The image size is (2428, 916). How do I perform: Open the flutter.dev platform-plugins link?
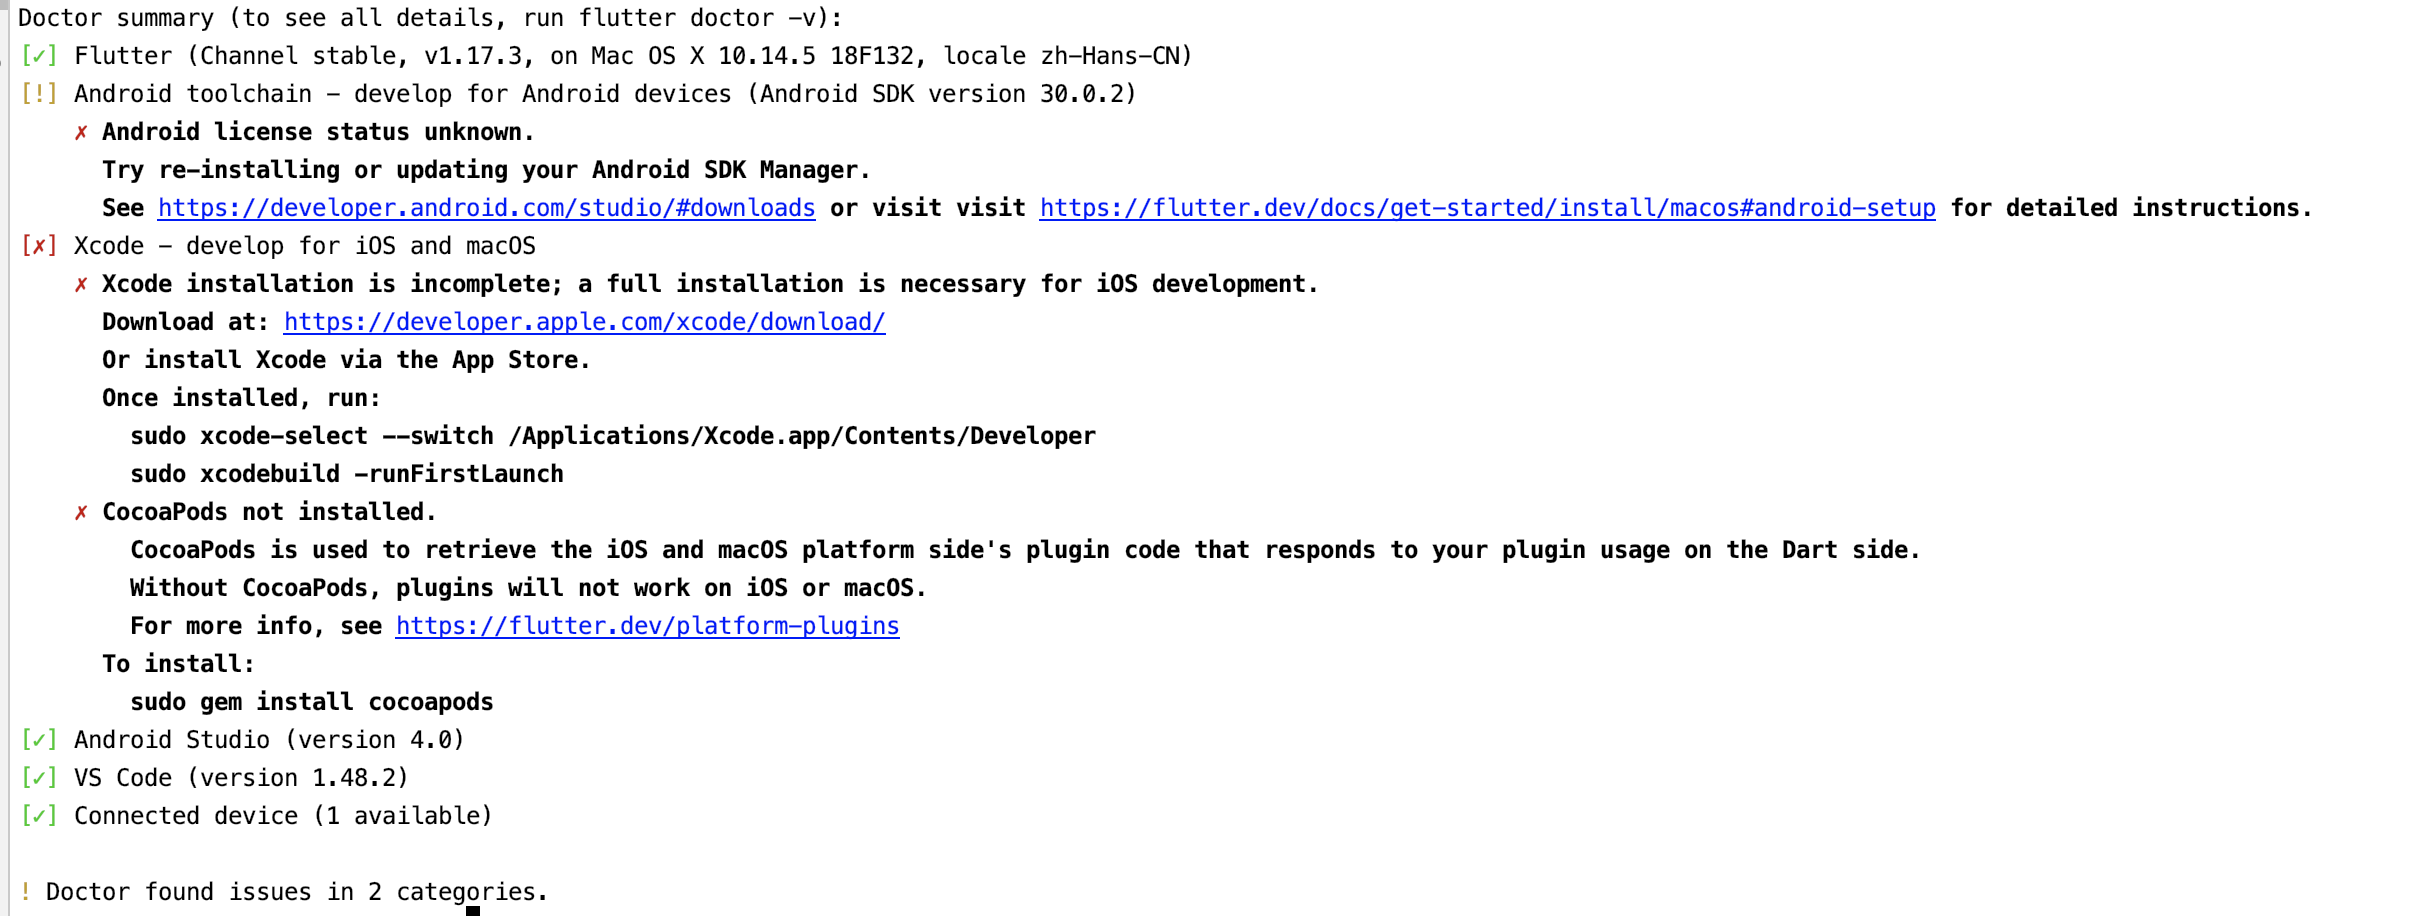[647, 626]
